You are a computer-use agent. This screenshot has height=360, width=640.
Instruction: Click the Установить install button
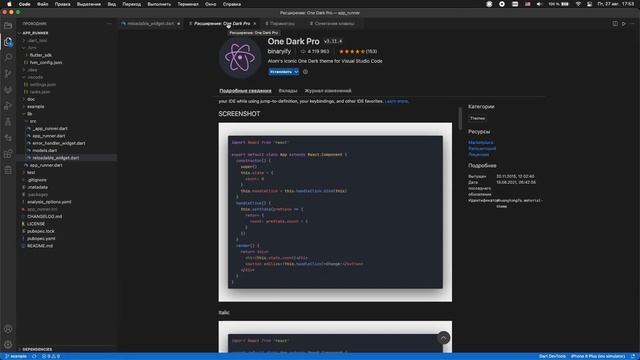(281, 72)
